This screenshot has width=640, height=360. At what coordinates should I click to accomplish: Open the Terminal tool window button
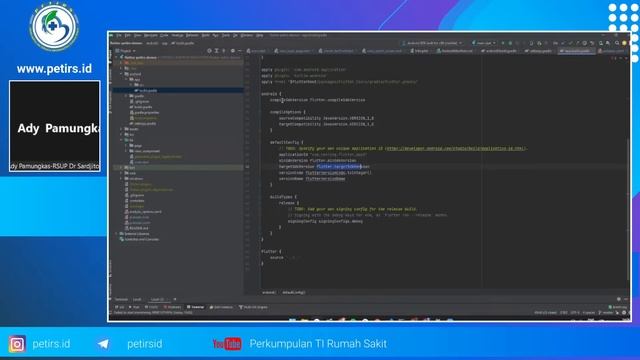tap(196, 307)
